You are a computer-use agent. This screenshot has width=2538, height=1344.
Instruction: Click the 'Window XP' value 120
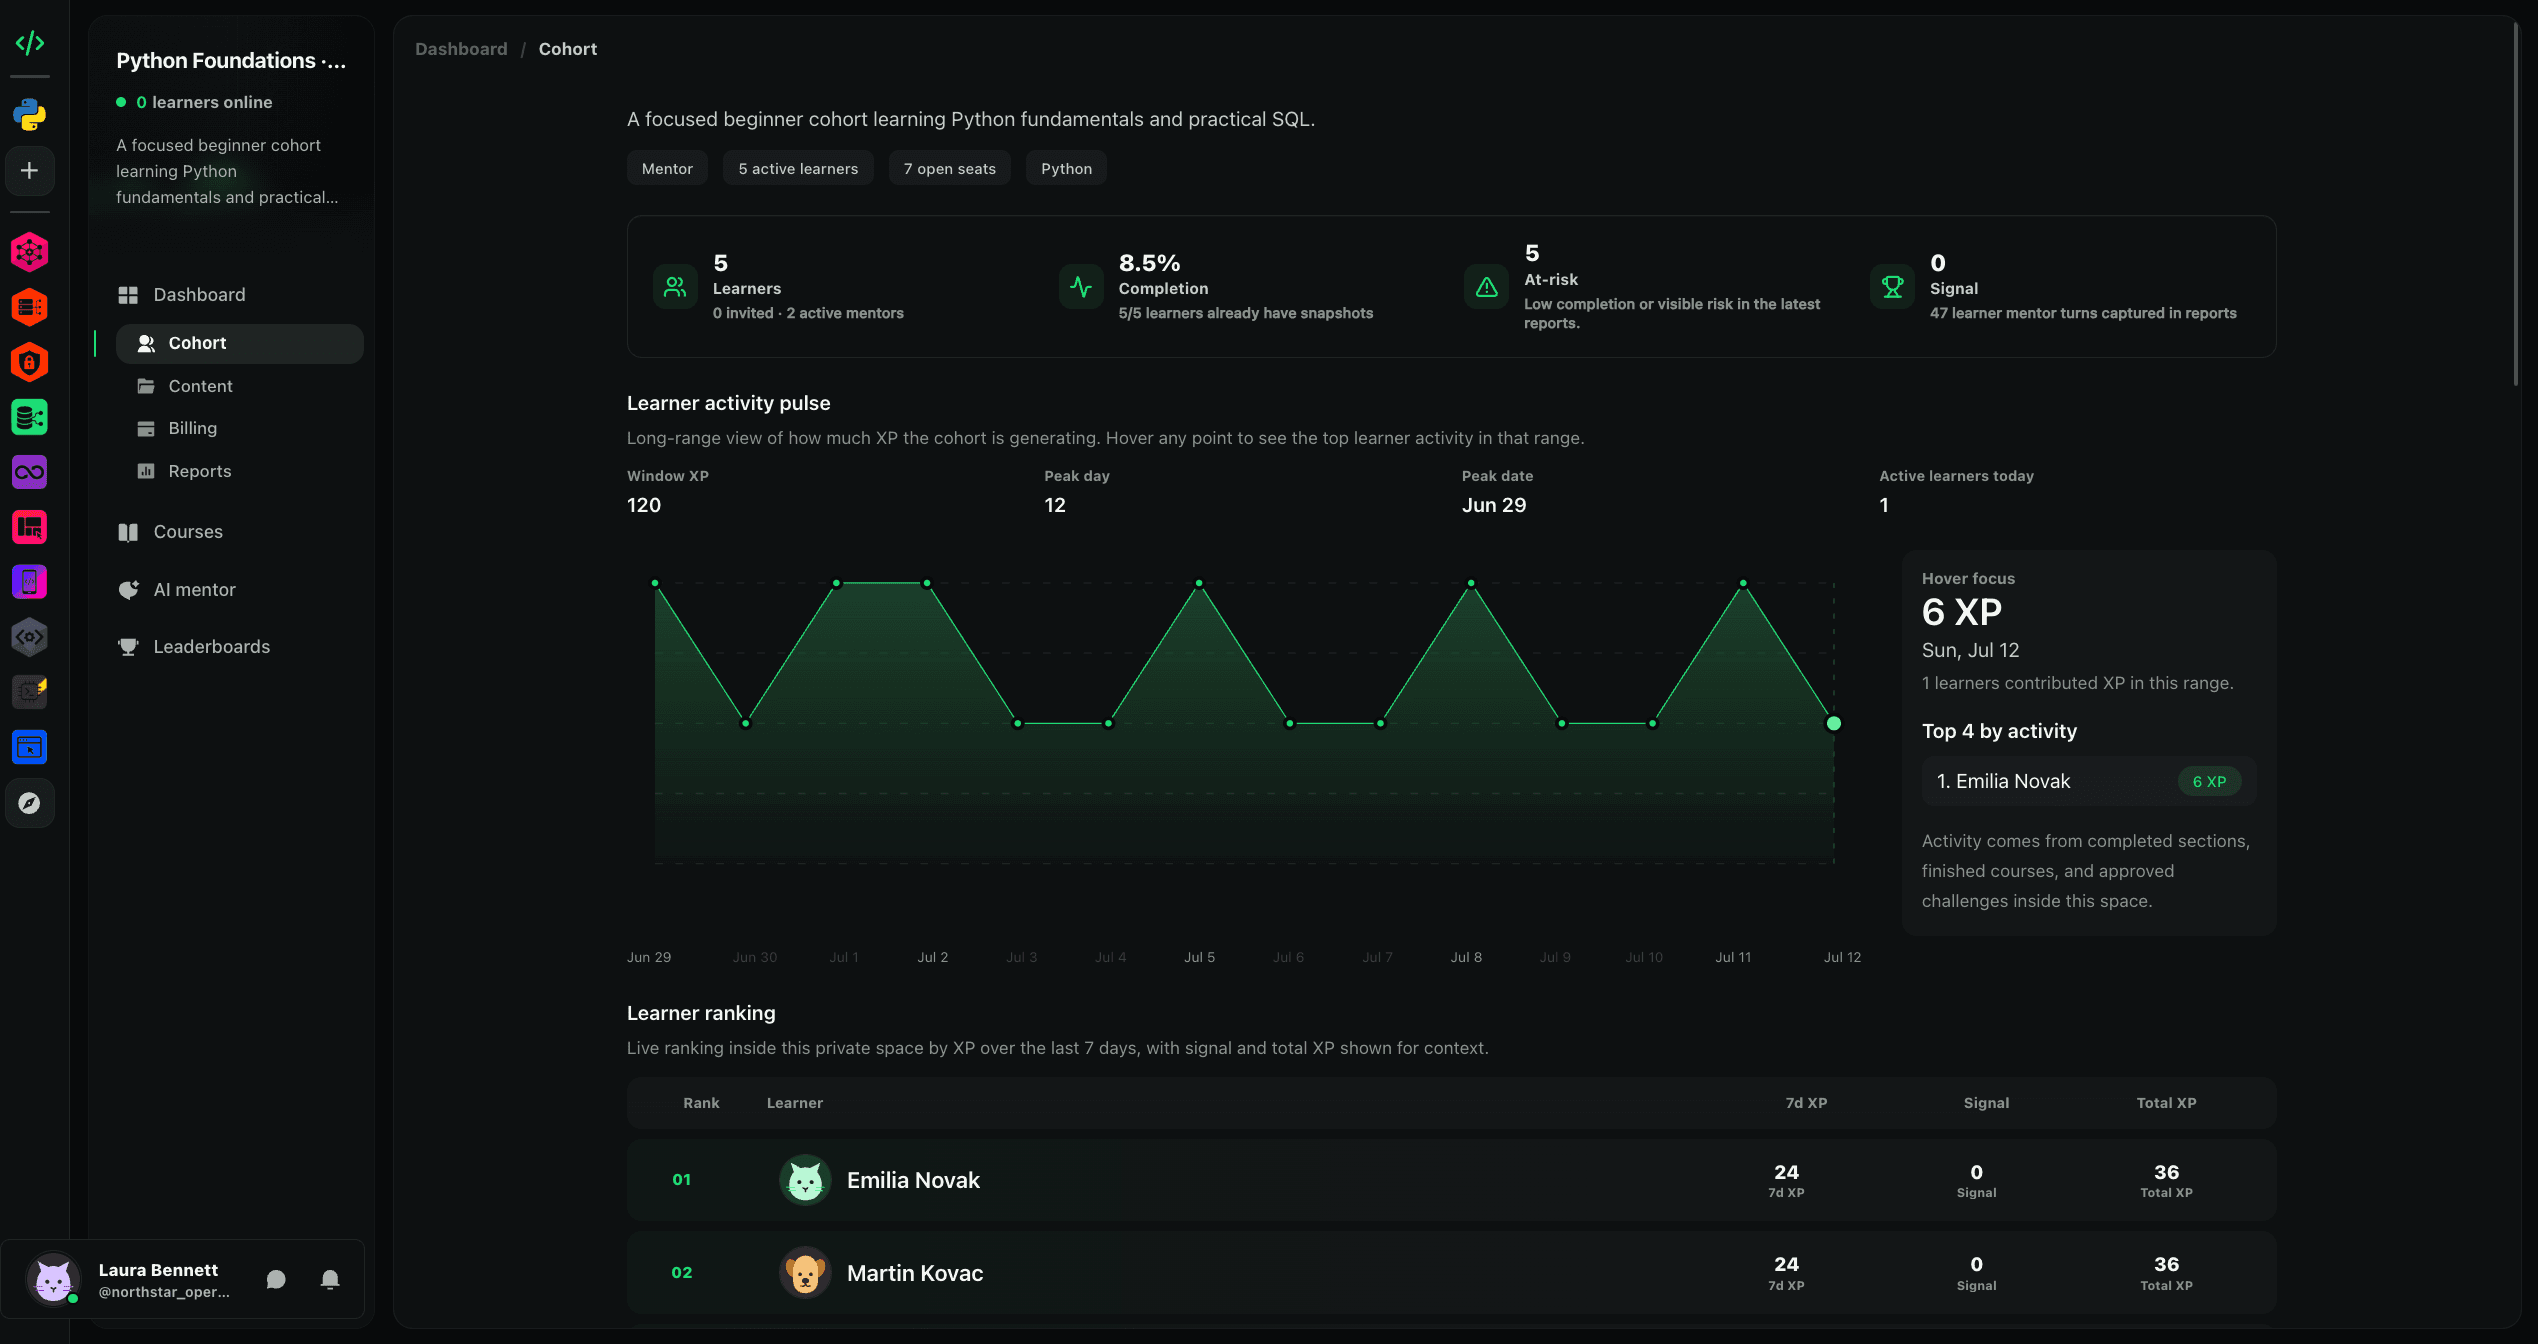tap(644, 505)
